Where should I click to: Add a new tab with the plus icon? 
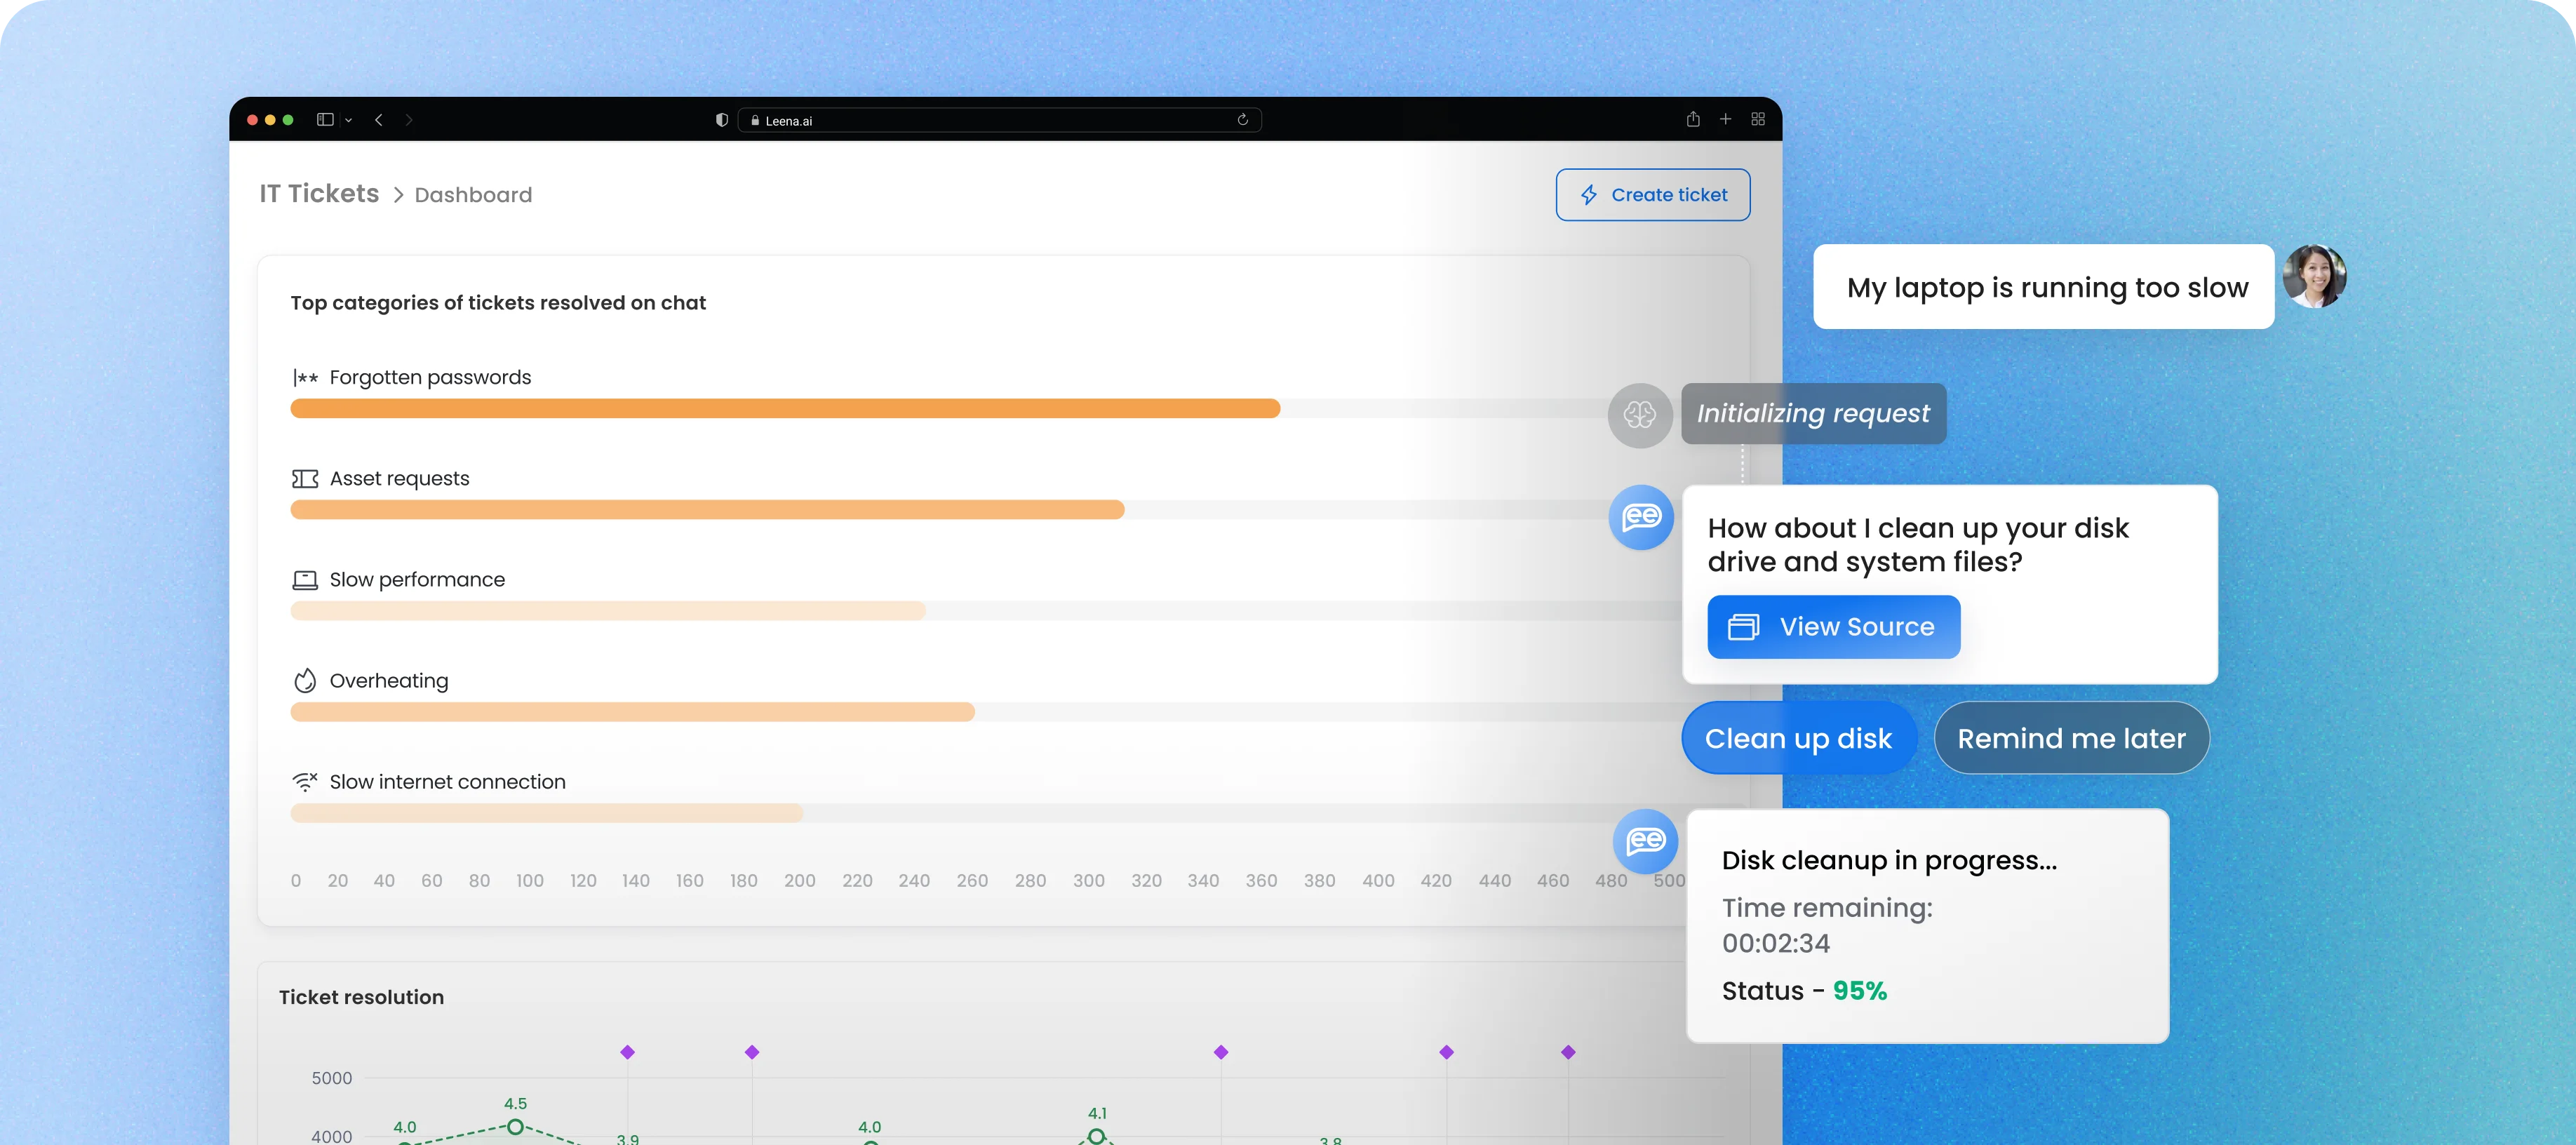tap(1726, 119)
